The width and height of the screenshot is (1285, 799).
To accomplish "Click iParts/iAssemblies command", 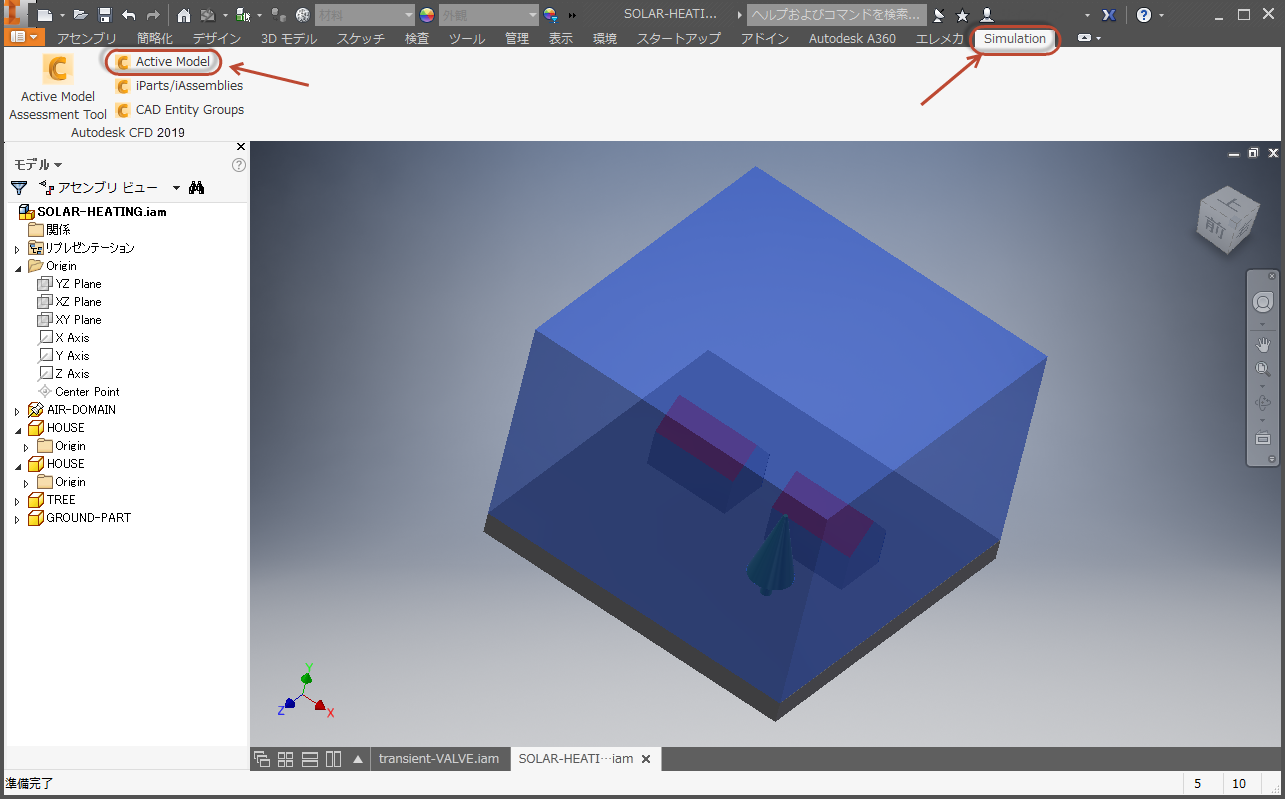I will (x=179, y=86).
